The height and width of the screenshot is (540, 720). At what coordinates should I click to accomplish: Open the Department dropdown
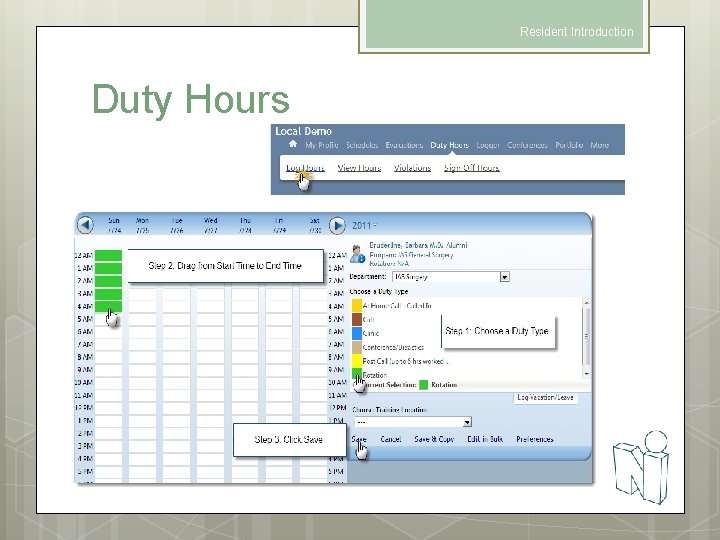(x=451, y=277)
